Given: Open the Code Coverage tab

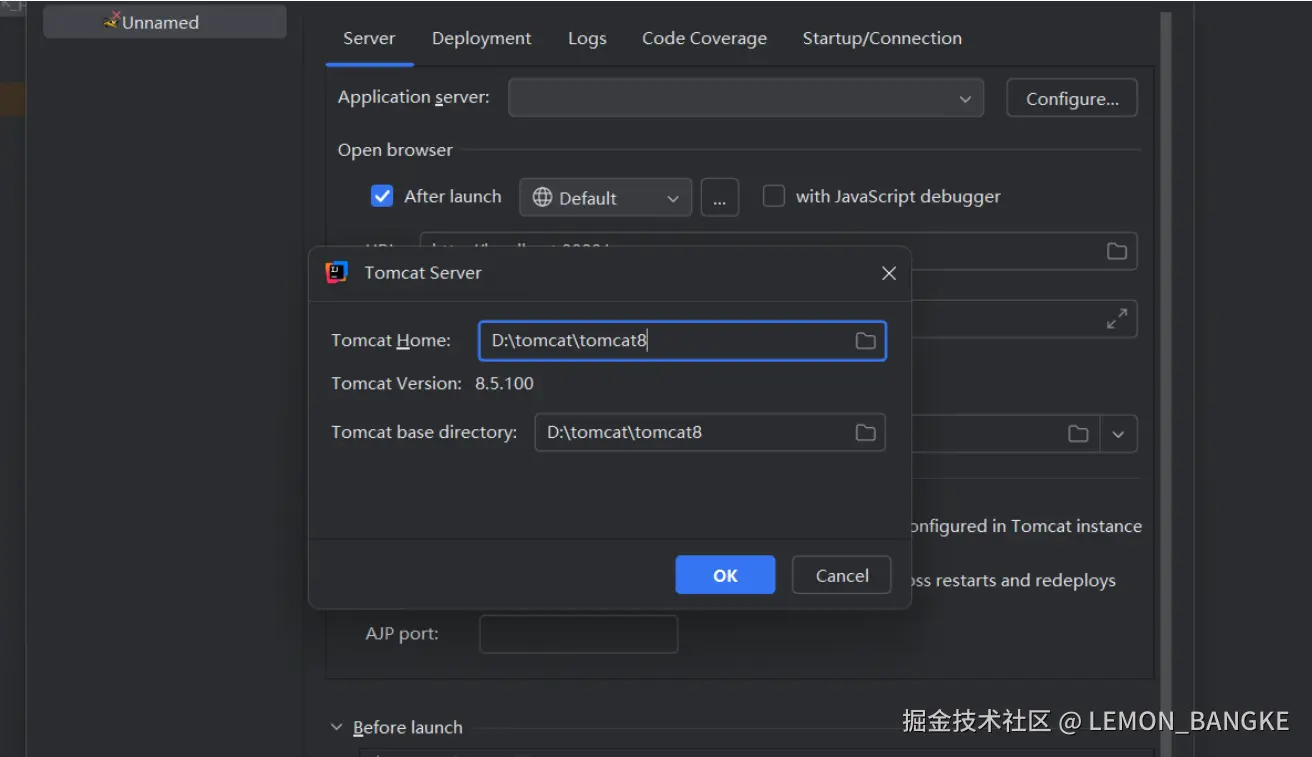Looking at the screenshot, I should tap(704, 38).
